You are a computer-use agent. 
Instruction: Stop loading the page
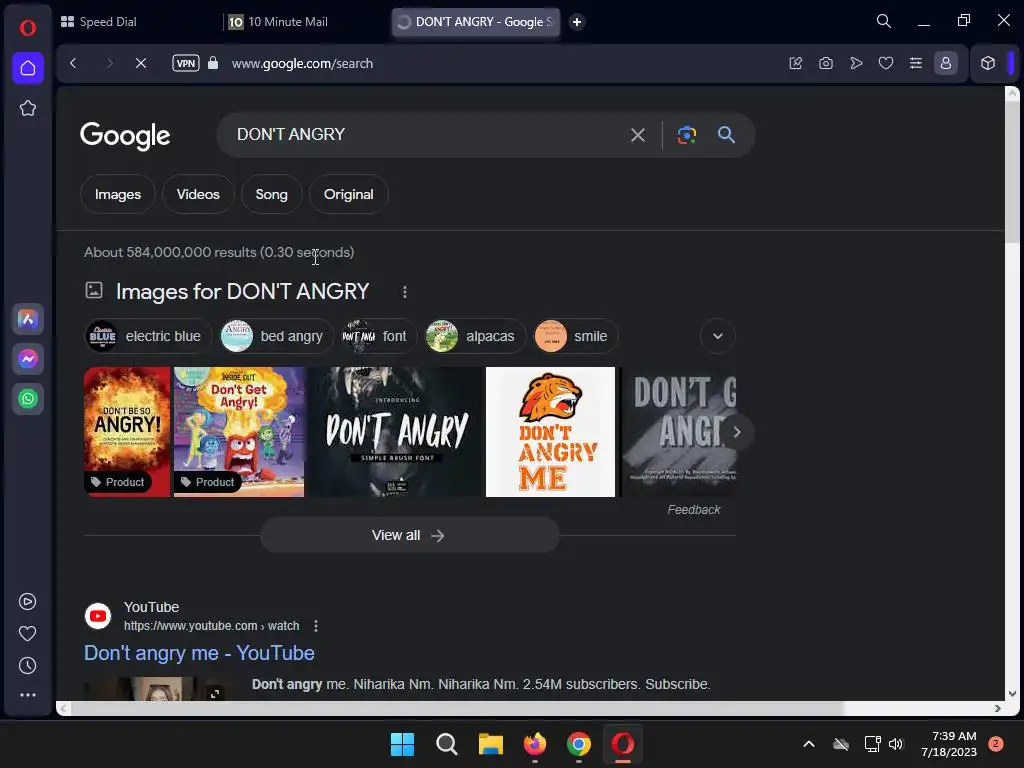[140, 63]
